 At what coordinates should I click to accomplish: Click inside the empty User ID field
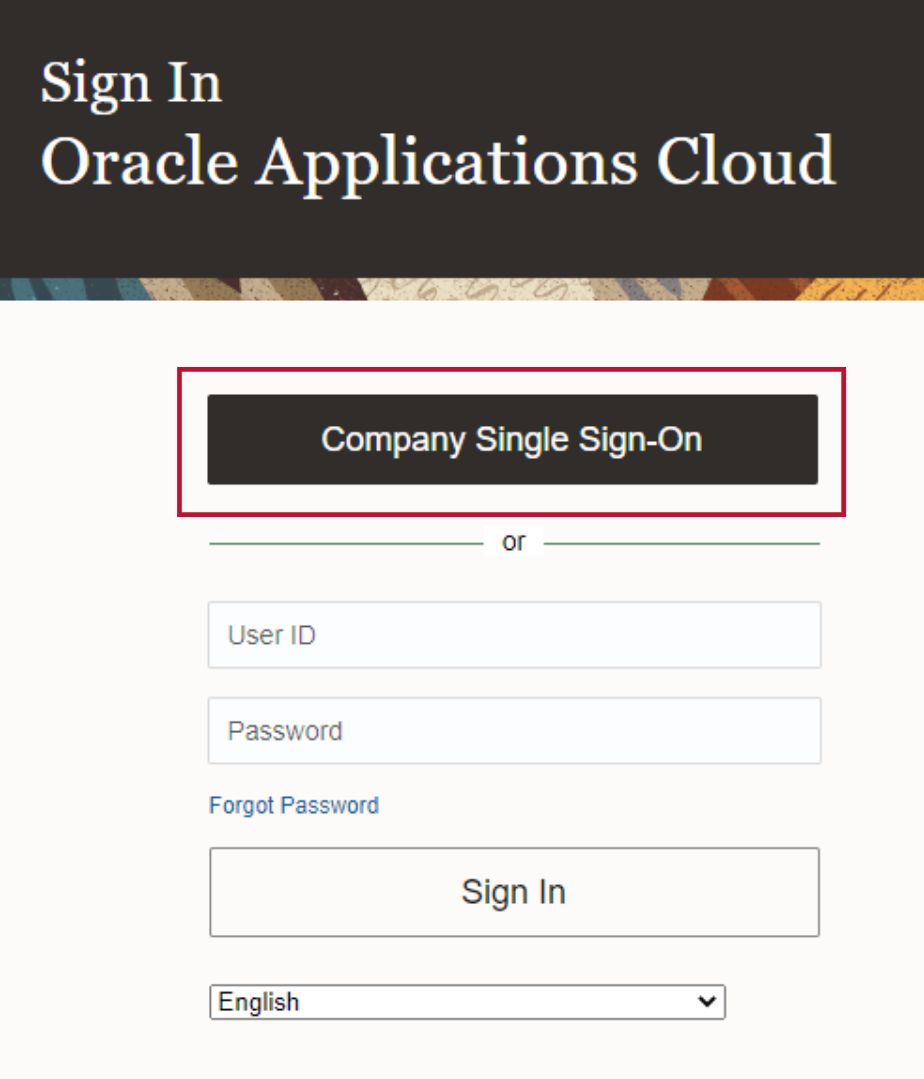pos(513,634)
